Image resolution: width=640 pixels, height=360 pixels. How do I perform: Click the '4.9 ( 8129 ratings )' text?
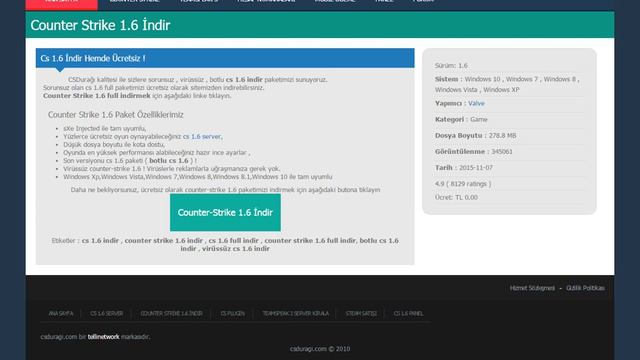coord(463,184)
